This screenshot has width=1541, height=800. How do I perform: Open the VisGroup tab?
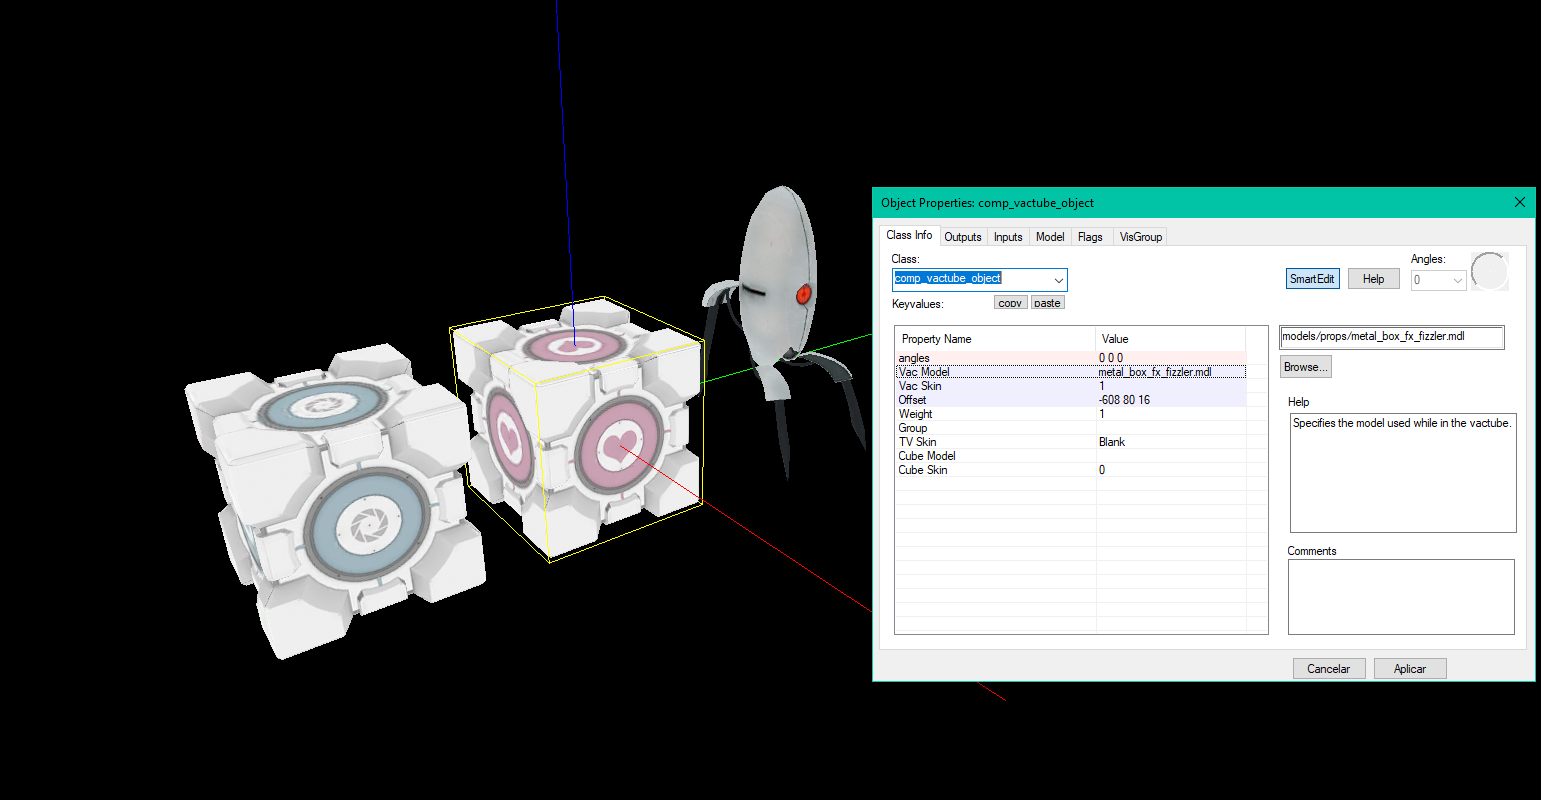pos(1141,237)
